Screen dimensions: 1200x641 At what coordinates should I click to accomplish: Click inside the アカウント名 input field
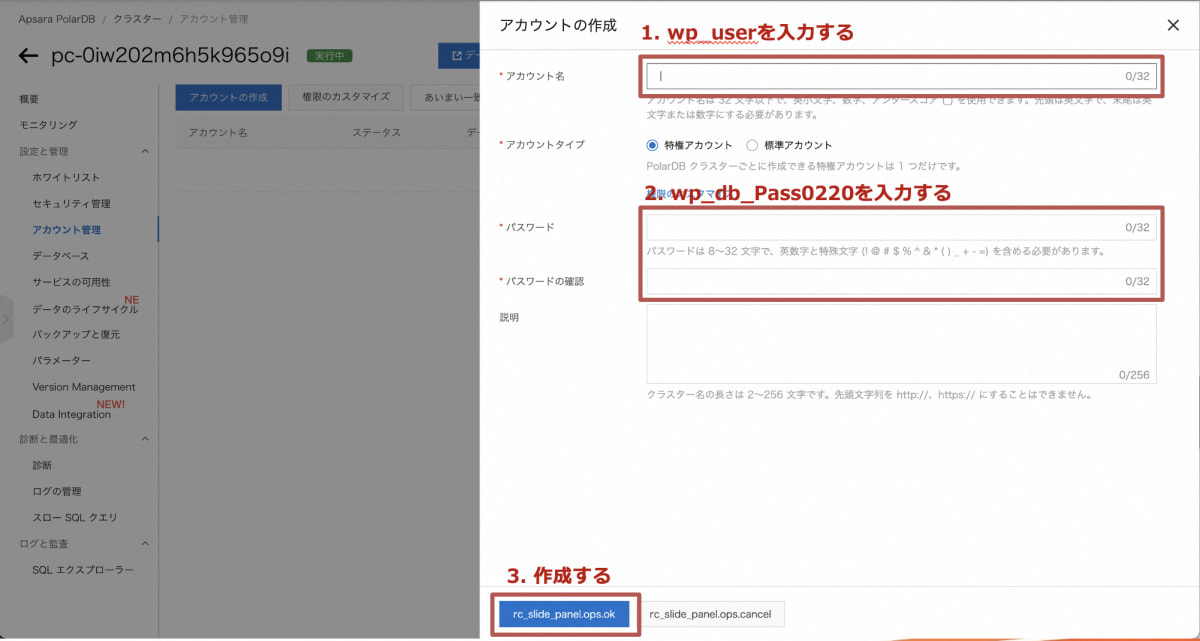[x=900, y=76]
